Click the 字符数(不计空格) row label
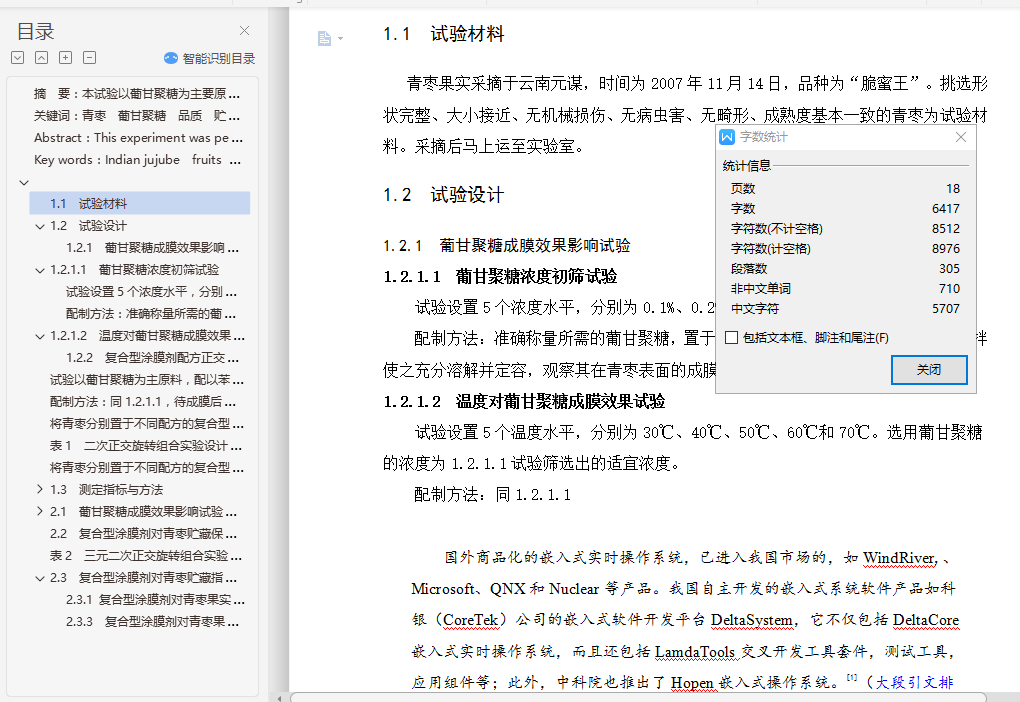The image size is (1020, 702). [x=777, y=229]
